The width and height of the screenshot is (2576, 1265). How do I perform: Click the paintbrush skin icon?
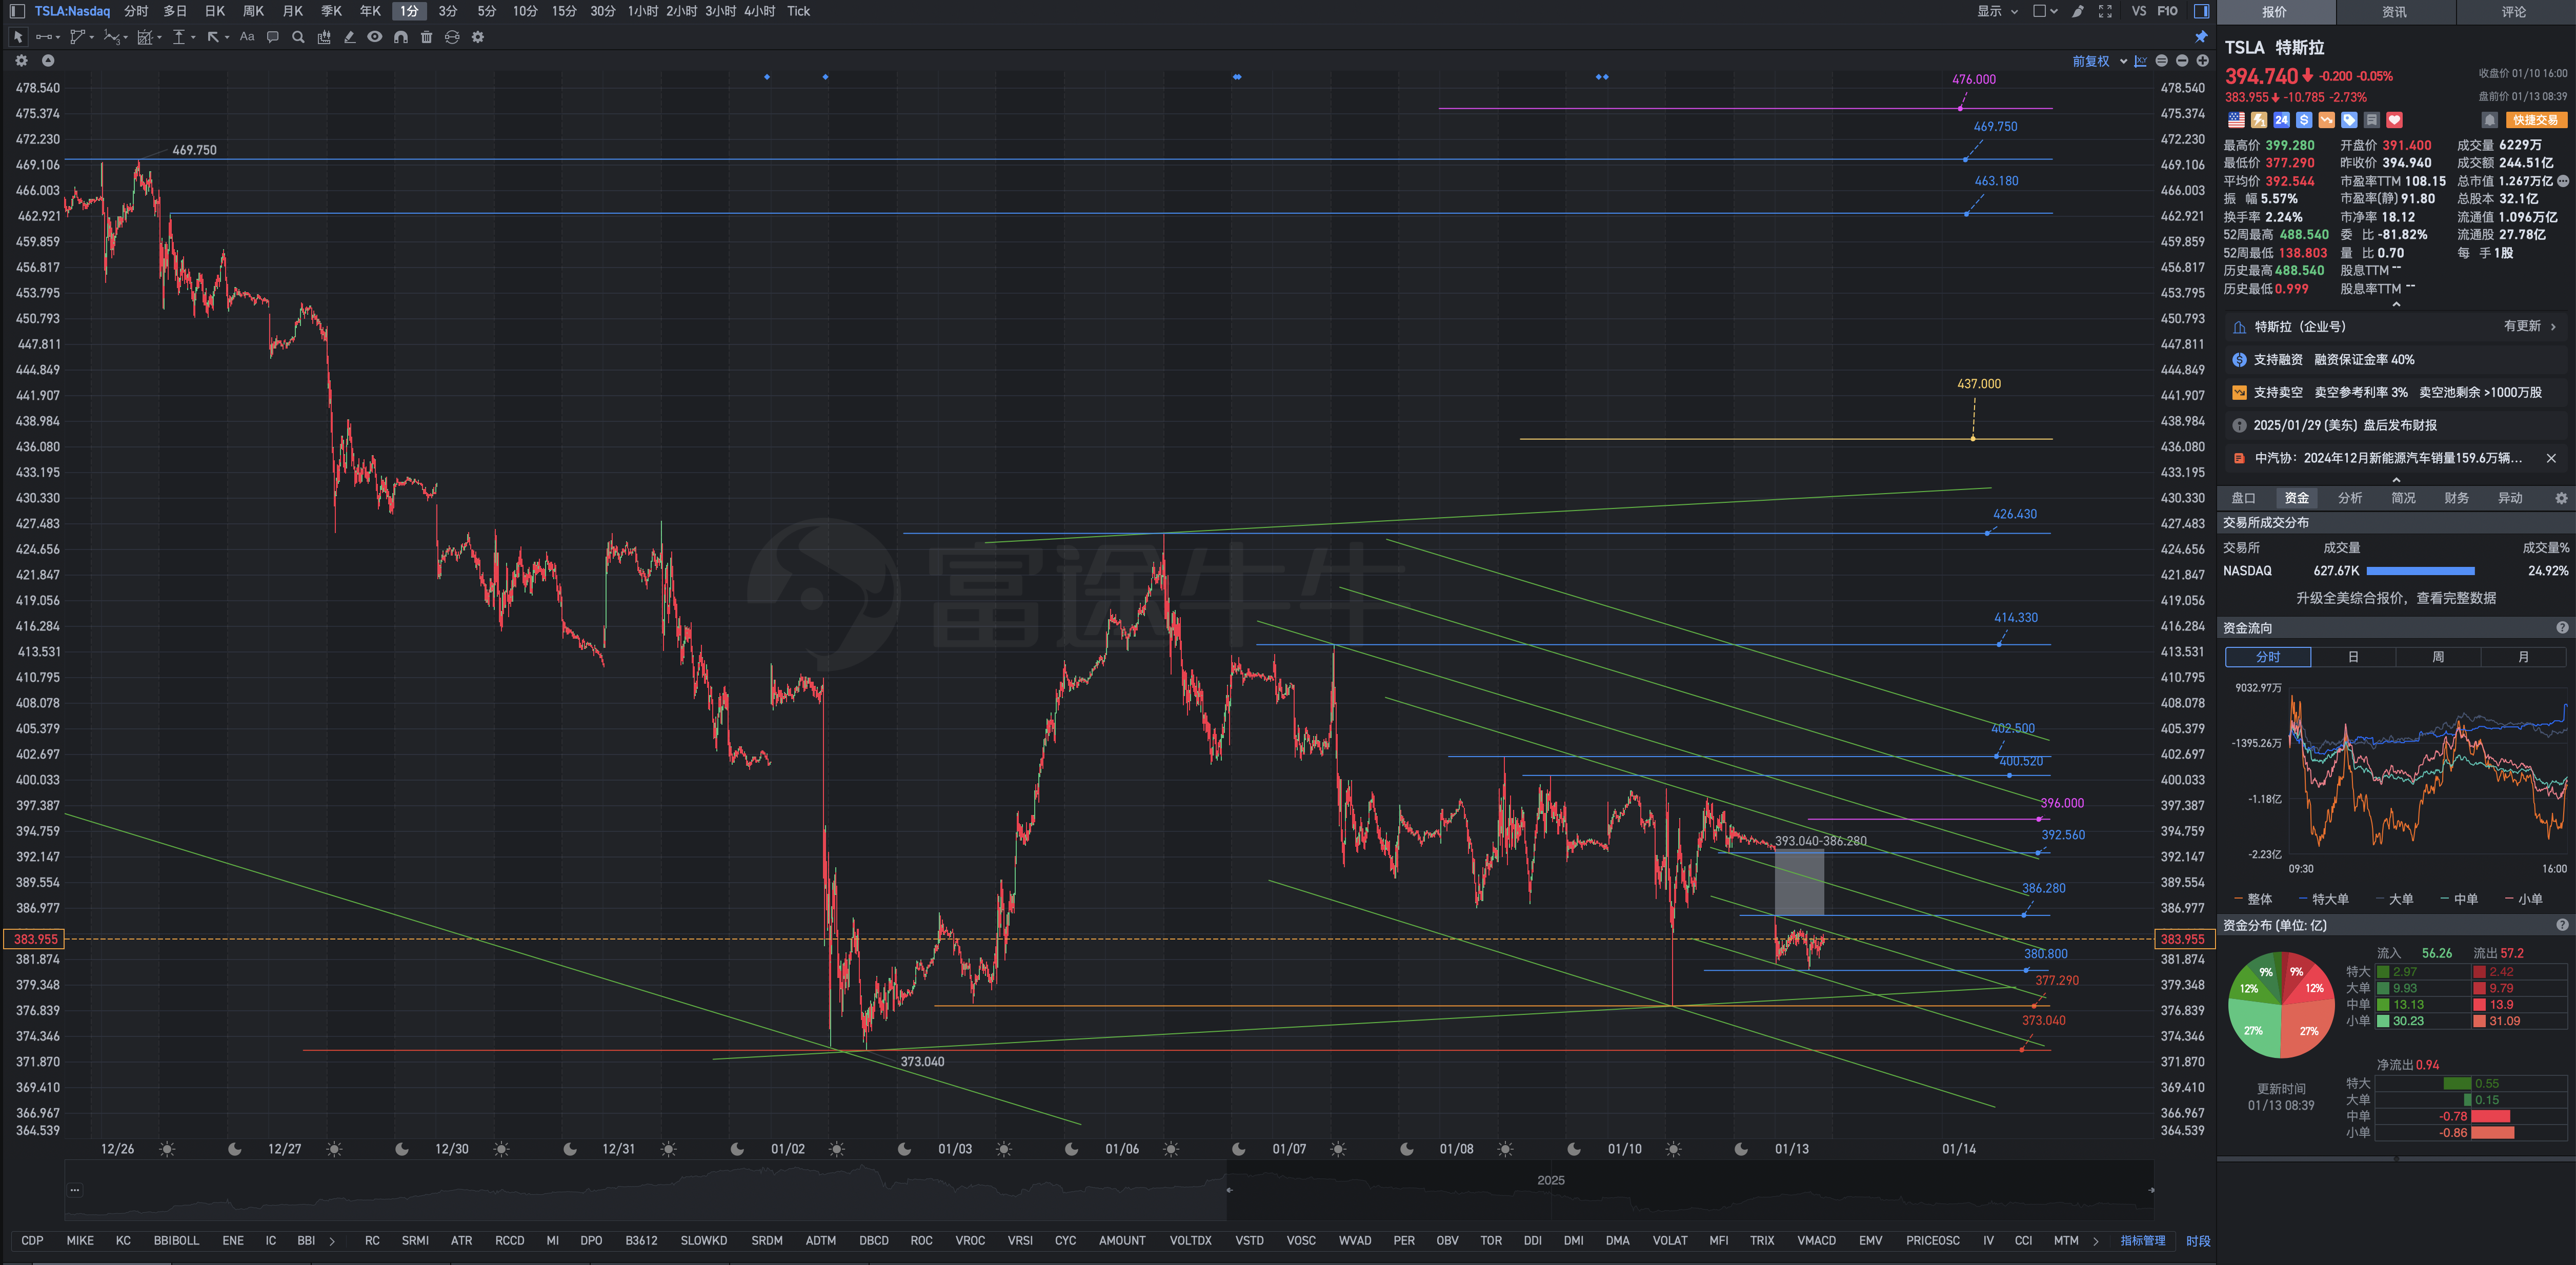coord(2078,11)
